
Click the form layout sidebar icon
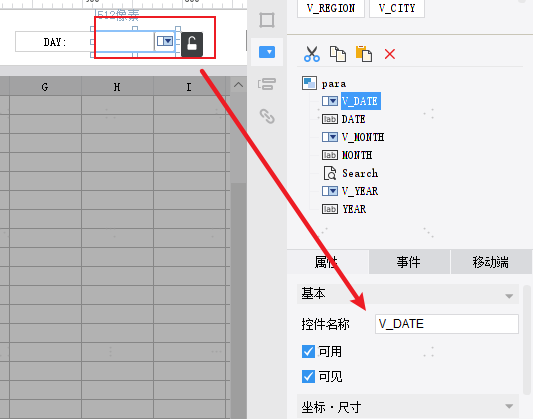(267, 84)
